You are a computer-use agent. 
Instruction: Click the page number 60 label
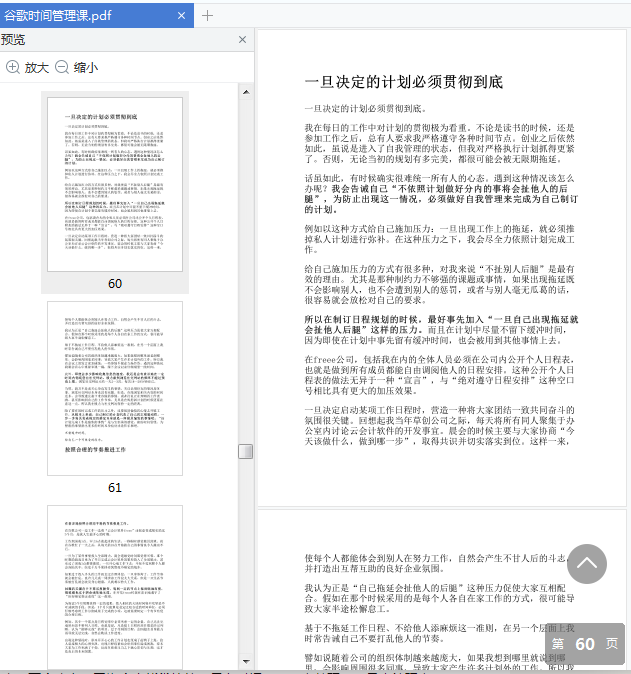pyautogui.click(x=115, y=284)
